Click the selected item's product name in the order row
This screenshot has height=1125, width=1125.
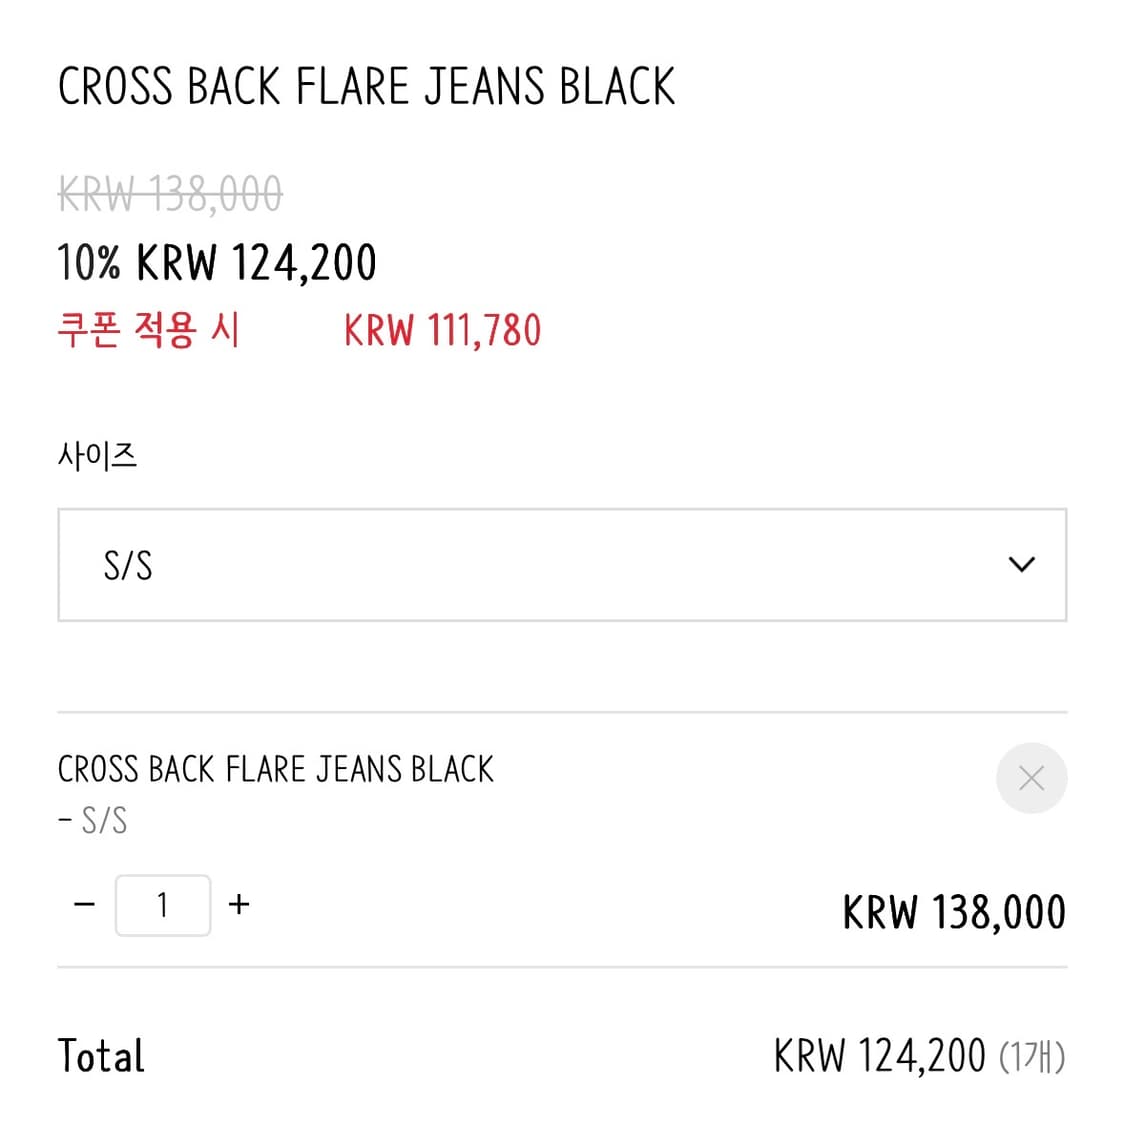[x=275, y=769]
